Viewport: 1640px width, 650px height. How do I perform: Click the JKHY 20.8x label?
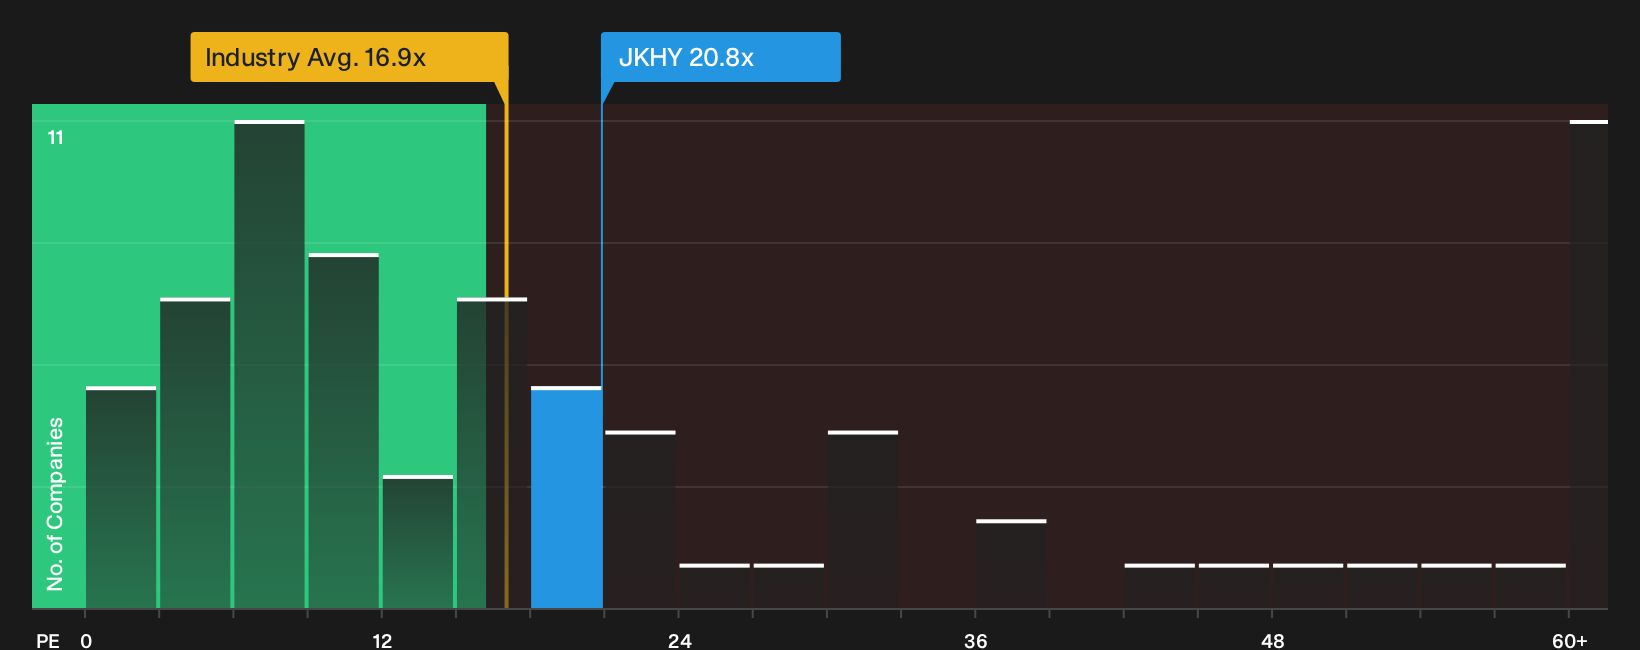[720, 57]
